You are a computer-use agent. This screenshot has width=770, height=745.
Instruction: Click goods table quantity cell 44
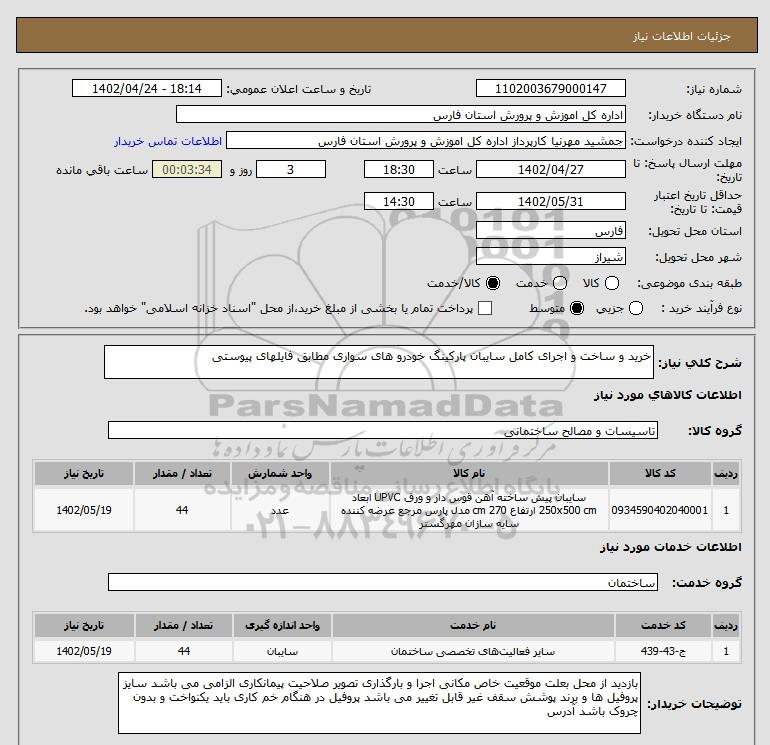[x=182, y=510]
